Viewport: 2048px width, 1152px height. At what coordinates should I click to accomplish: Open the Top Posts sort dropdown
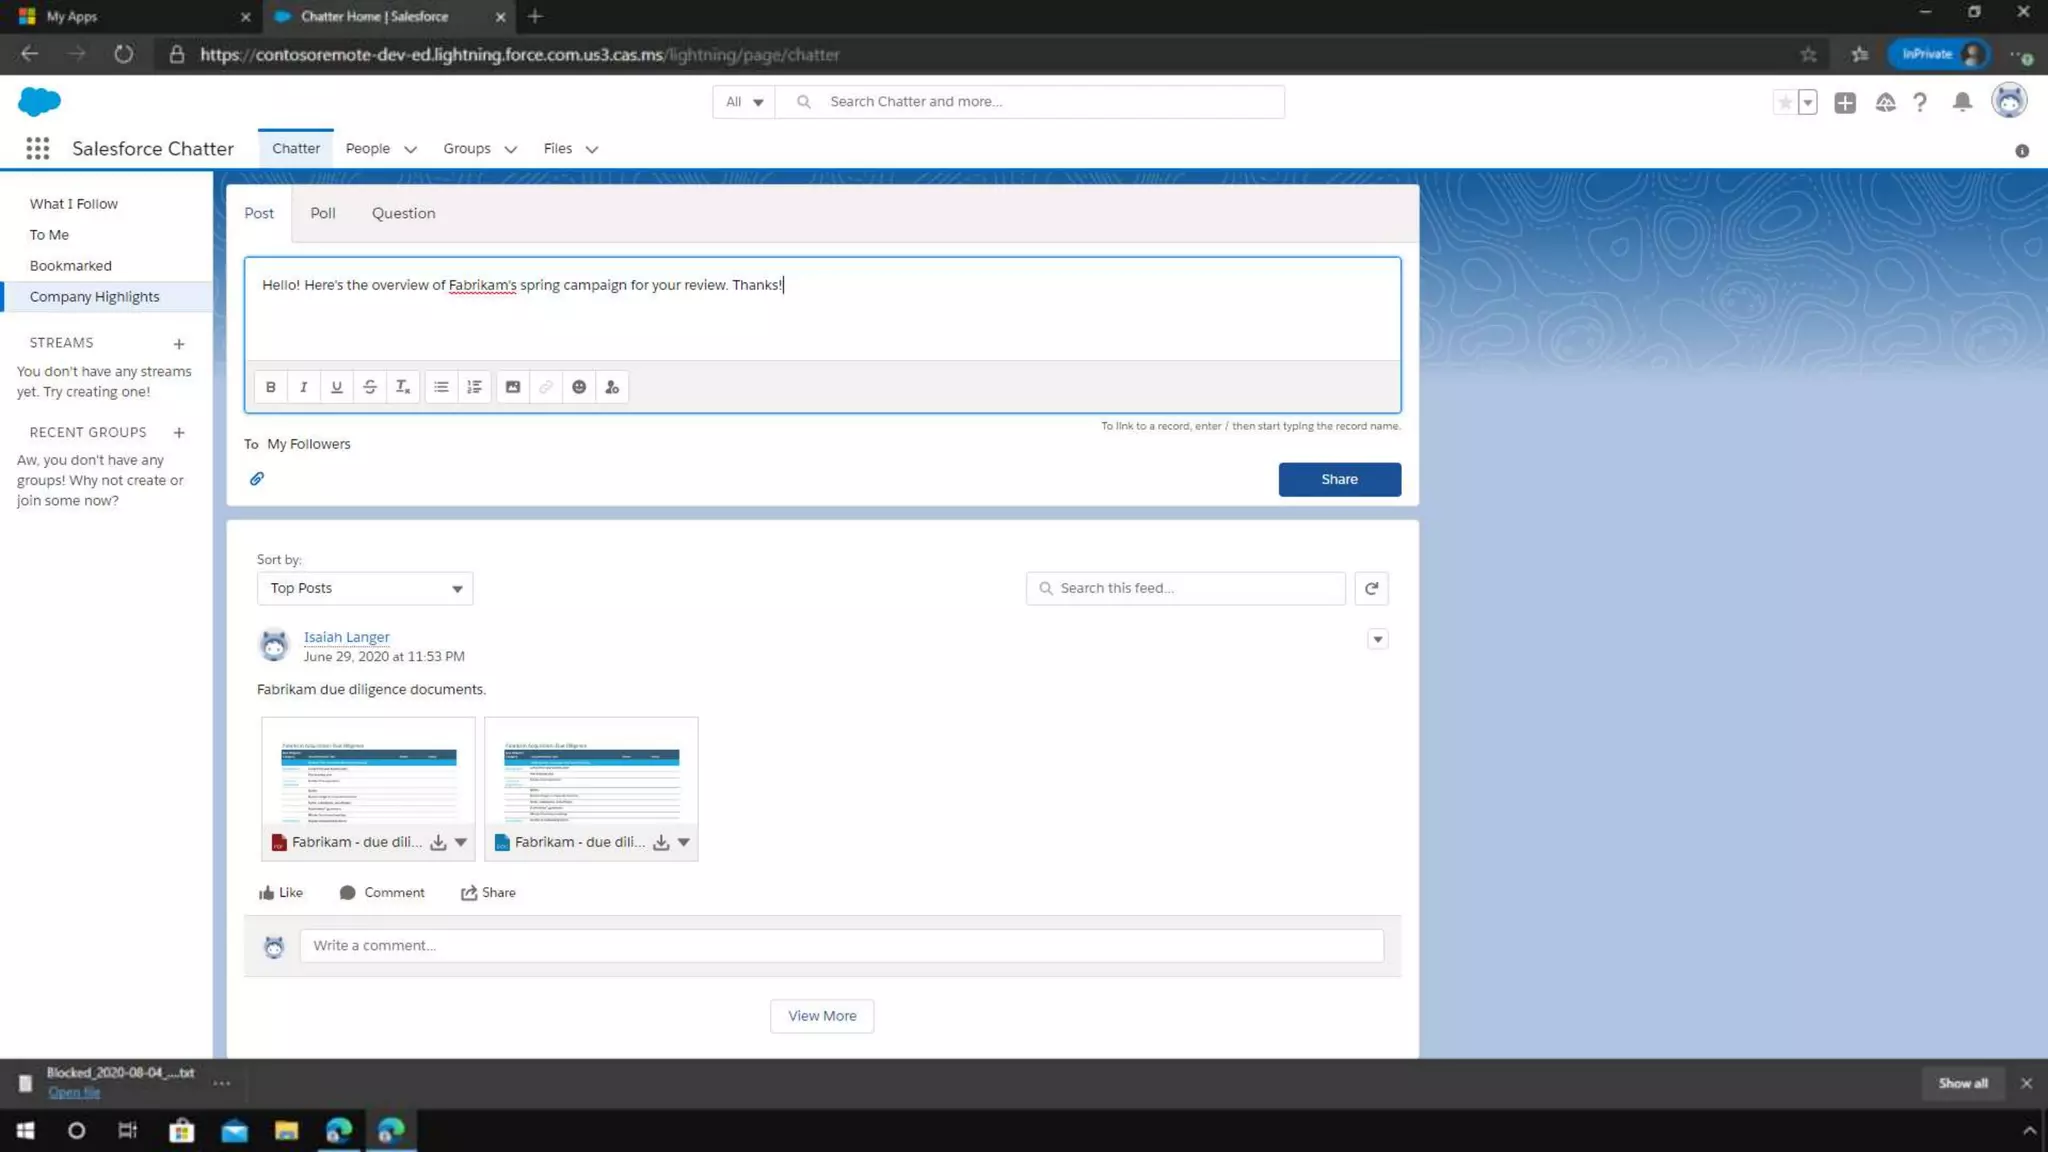(x=365, y=588)
